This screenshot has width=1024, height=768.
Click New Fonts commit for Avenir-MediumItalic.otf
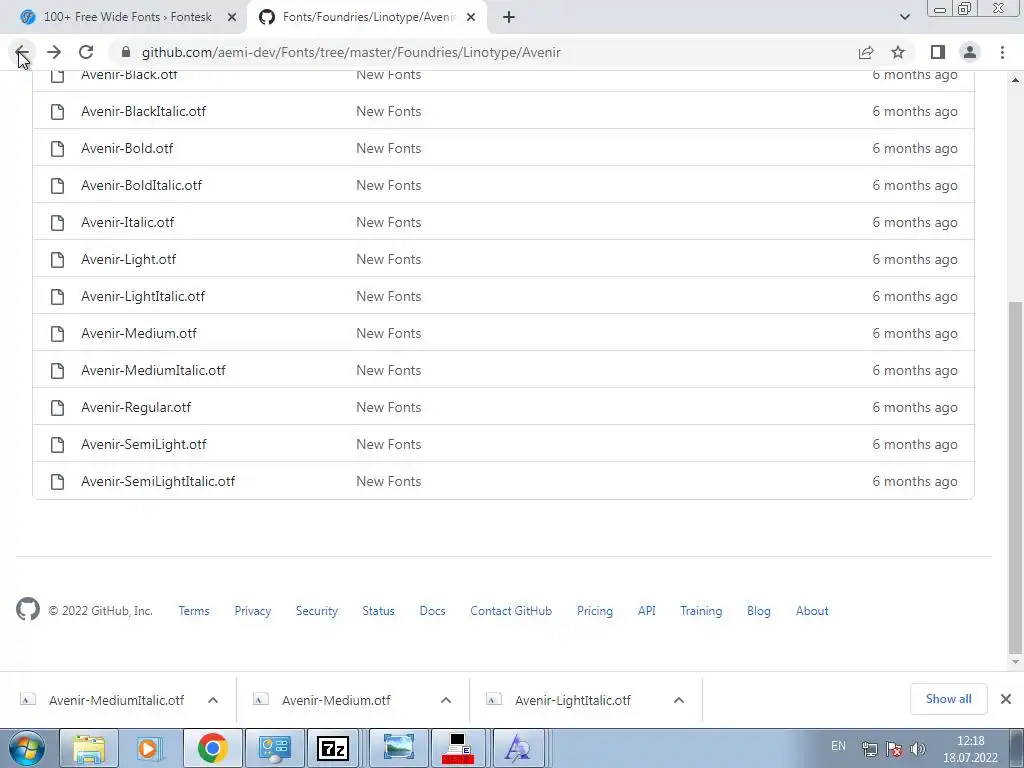[x=389, y=370]
